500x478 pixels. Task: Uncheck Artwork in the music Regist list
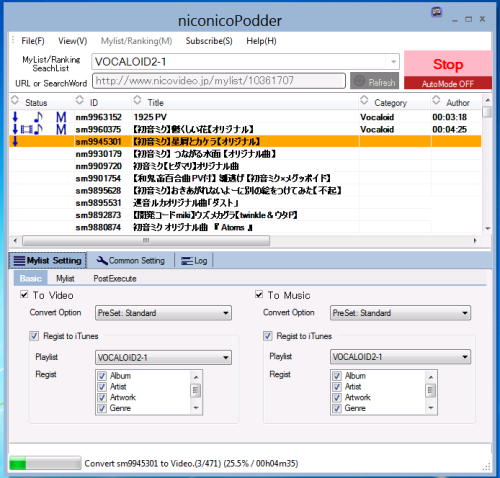click(337, 397)
